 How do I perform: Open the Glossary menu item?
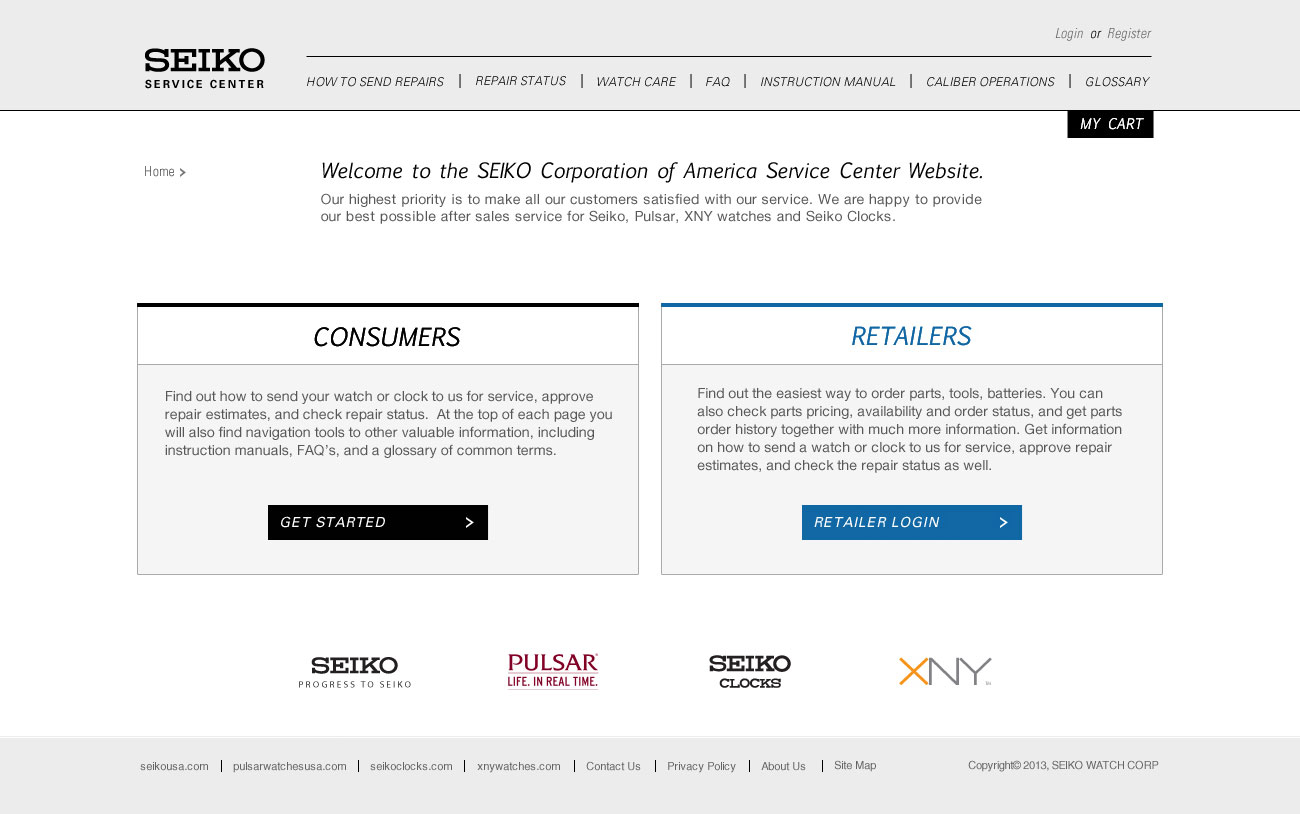(1117, 82)
